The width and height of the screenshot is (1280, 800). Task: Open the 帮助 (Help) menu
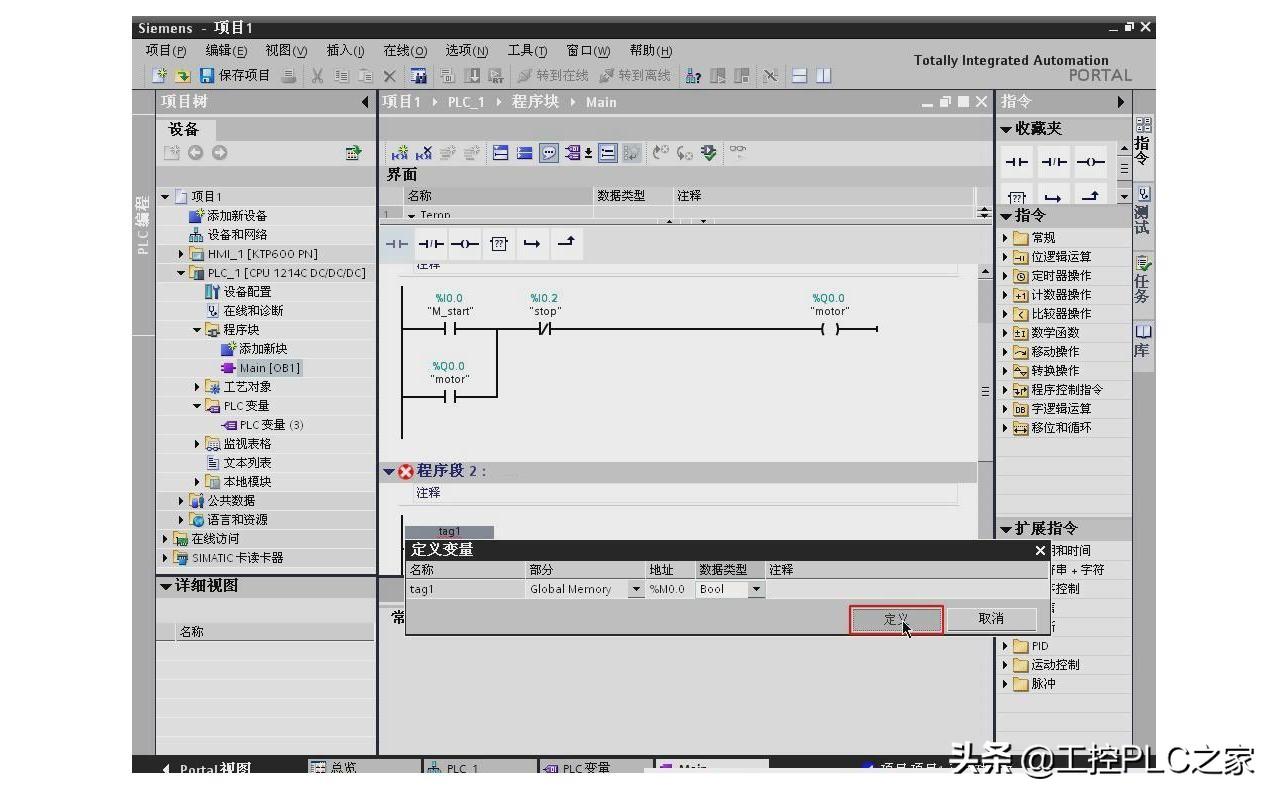point(651,51)
